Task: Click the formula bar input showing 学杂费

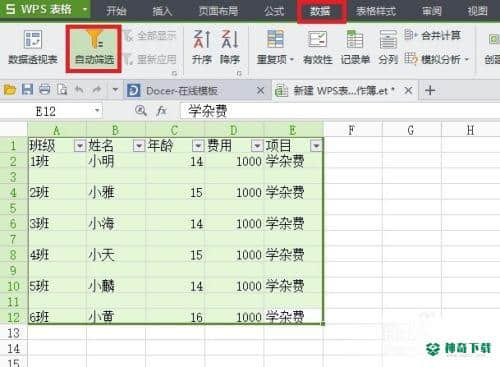Action: click(x=339, y=111)
